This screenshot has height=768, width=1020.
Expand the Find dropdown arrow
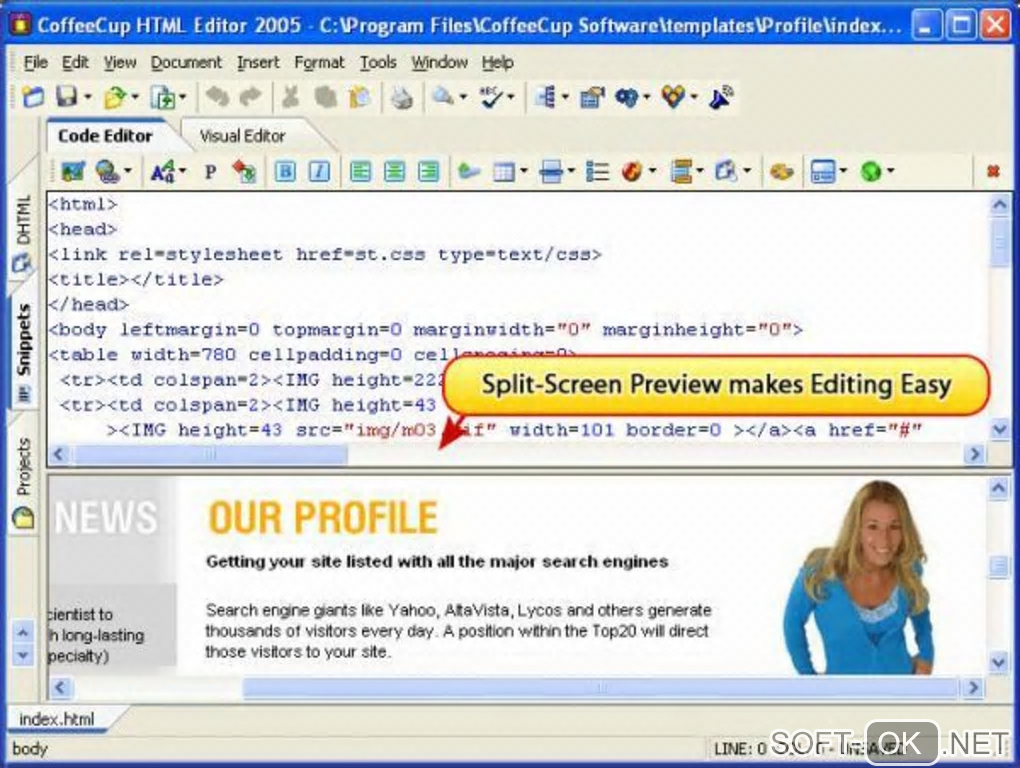pos(463,98)
